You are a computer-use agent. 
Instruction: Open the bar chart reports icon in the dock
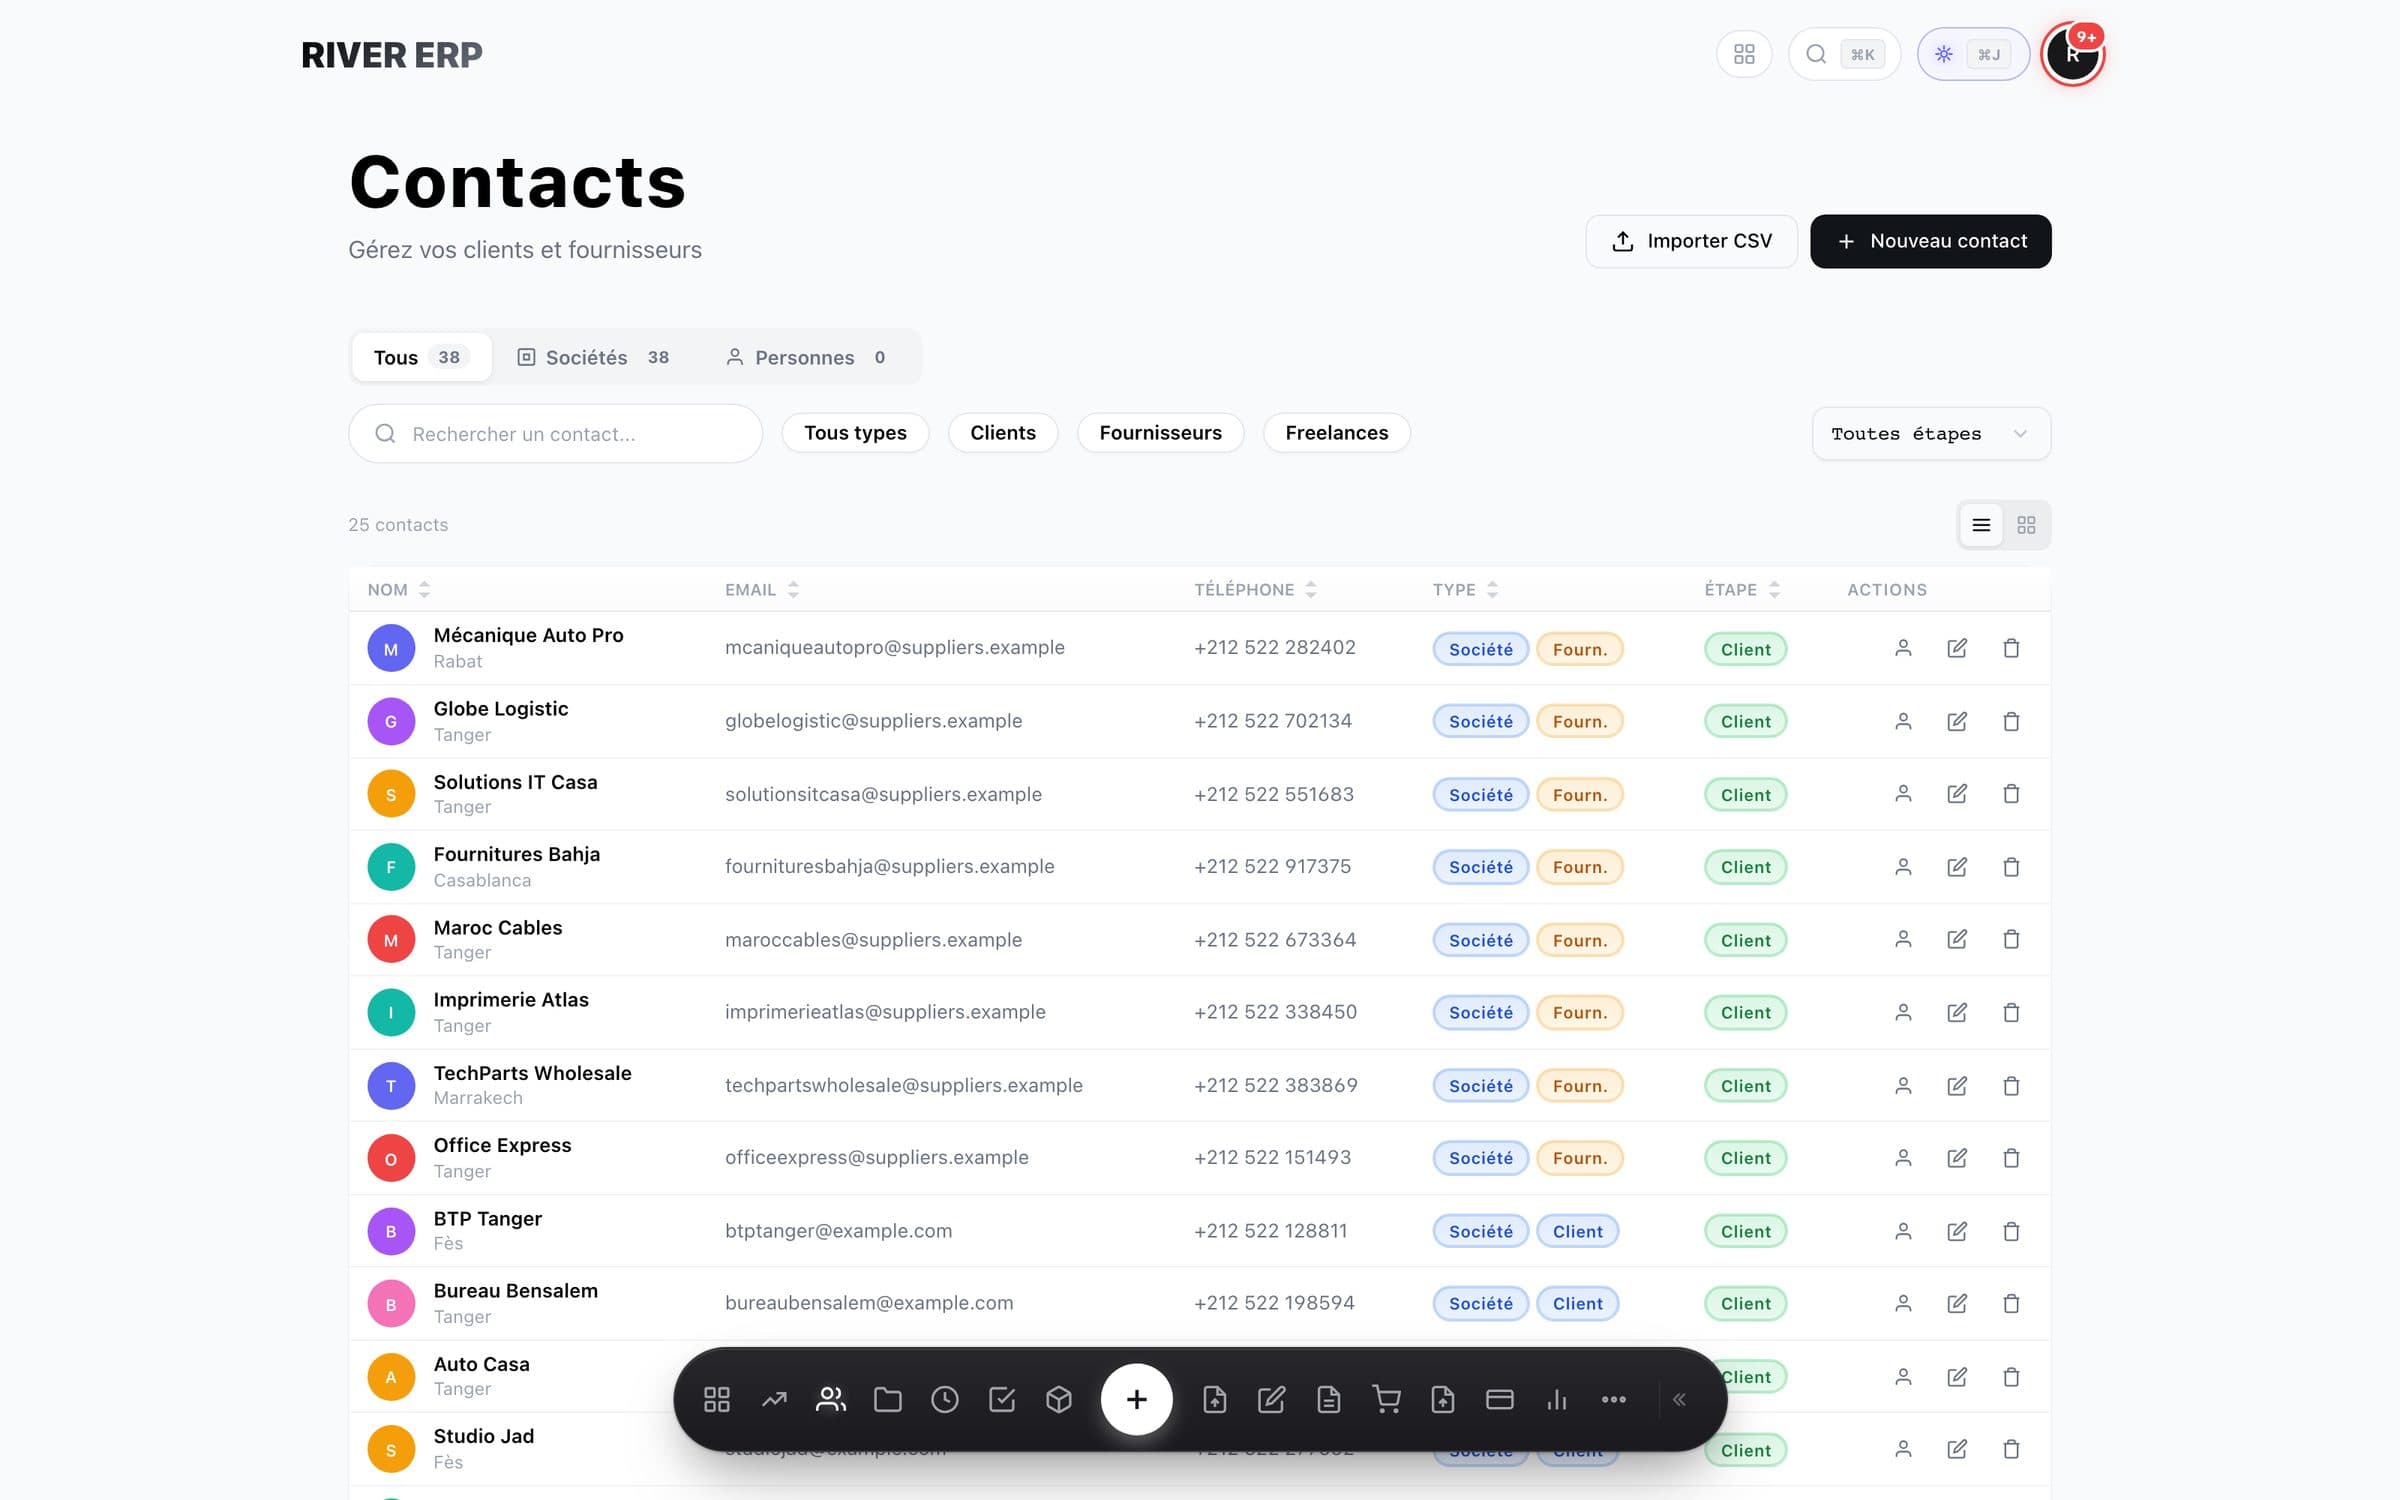[x=1557, y=1399]
